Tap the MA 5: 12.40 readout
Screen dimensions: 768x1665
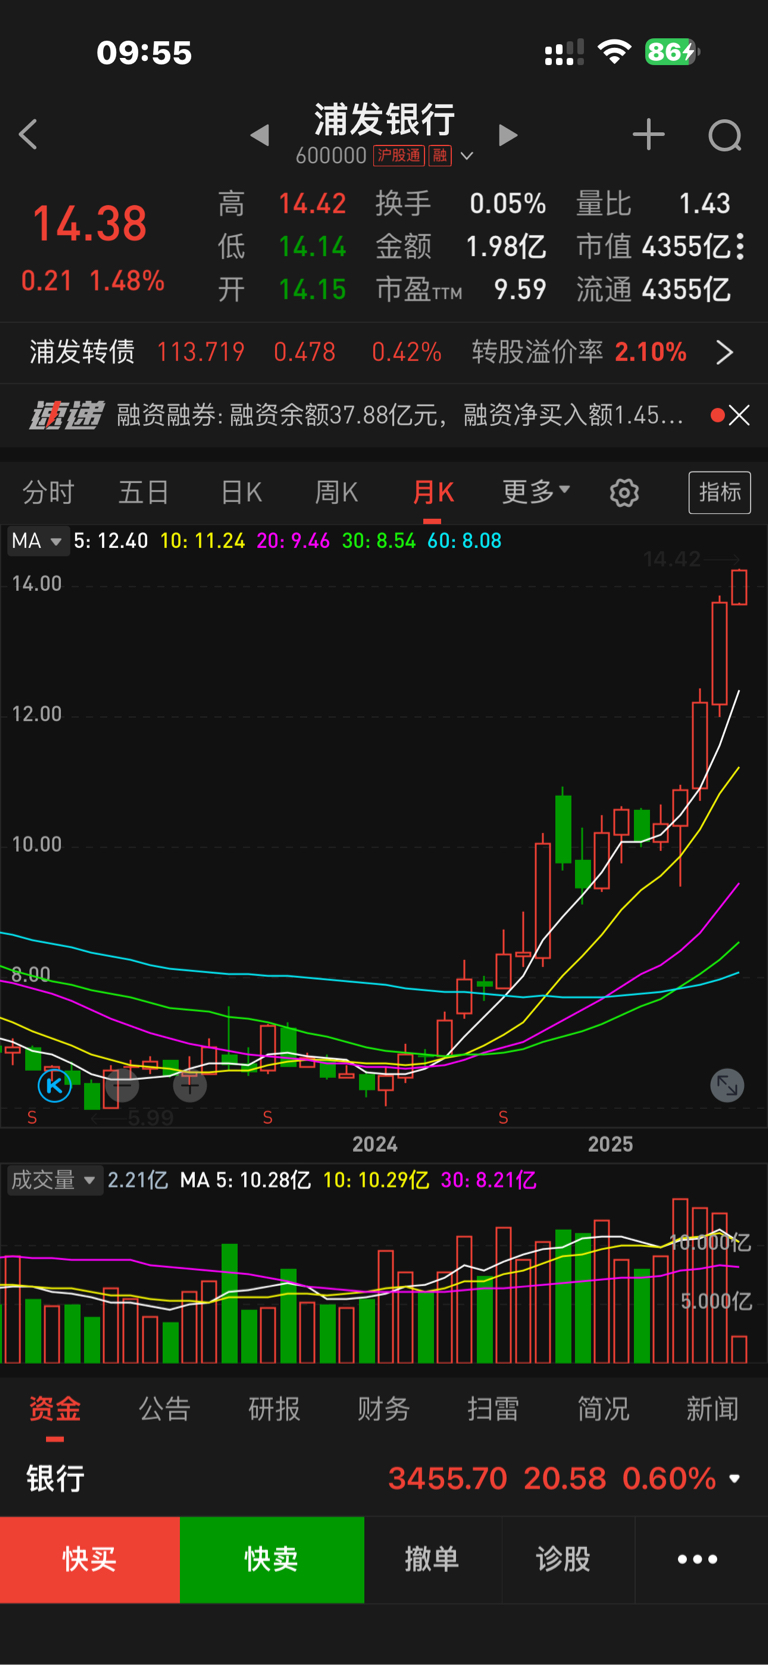[111, 541]
